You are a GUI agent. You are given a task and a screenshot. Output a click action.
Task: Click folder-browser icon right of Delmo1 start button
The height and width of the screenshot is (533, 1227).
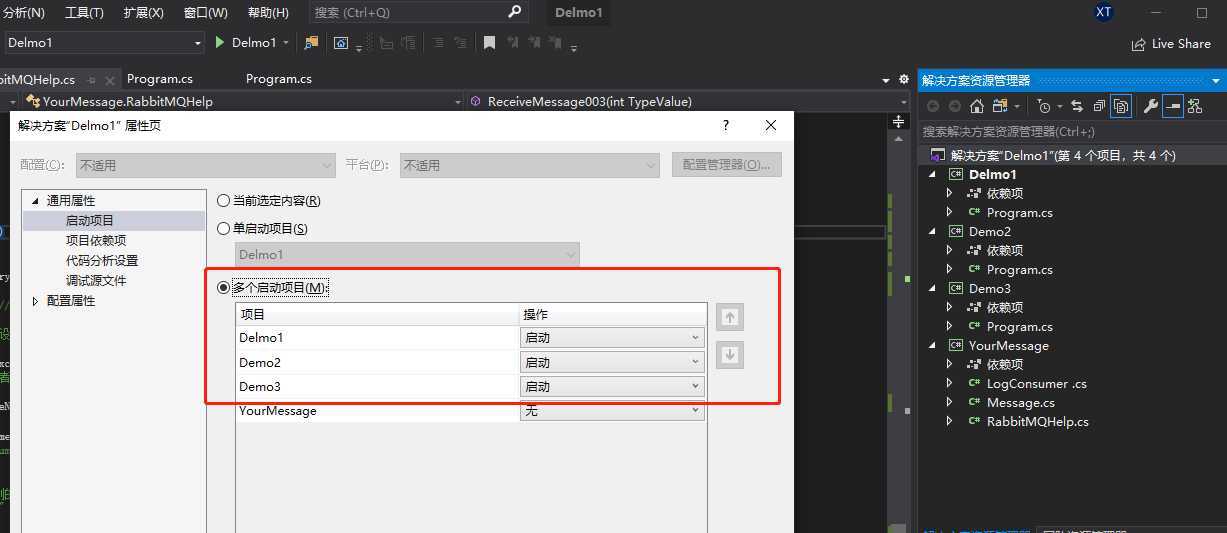tap(312, 42)
